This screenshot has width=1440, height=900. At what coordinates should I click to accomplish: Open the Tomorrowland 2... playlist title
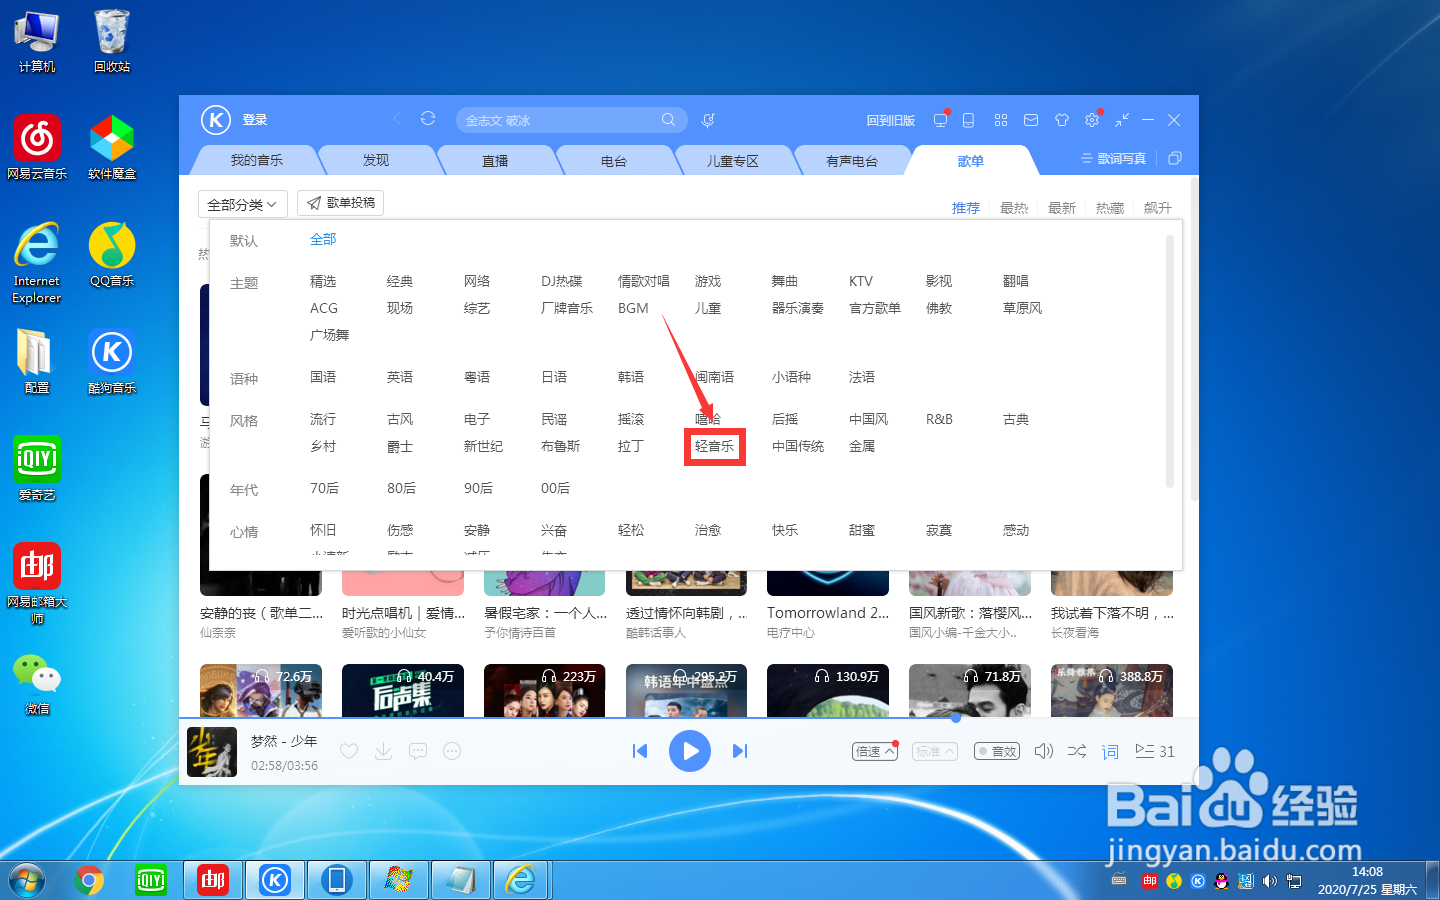click(828, 613)
